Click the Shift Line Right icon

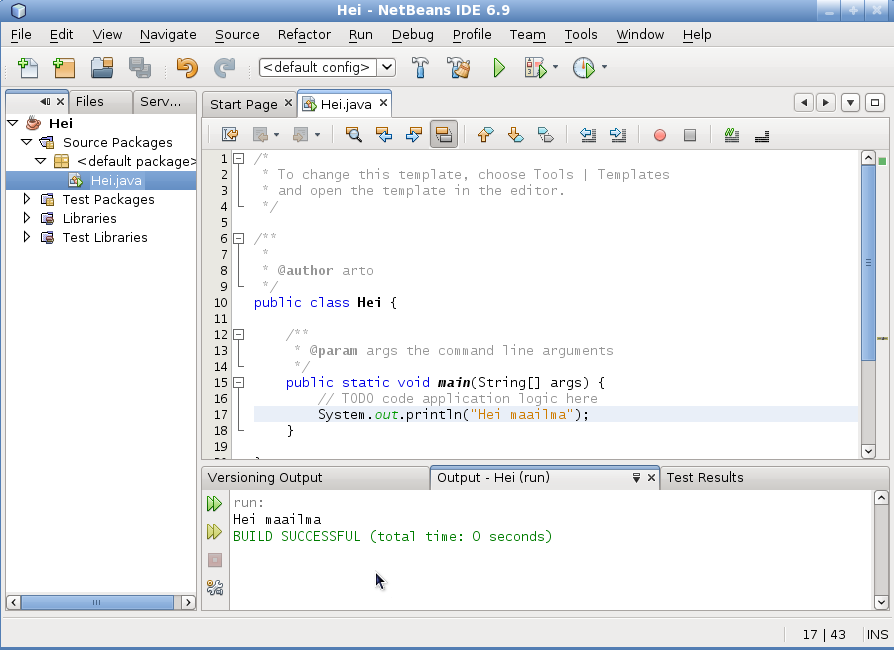click(618, 135)
